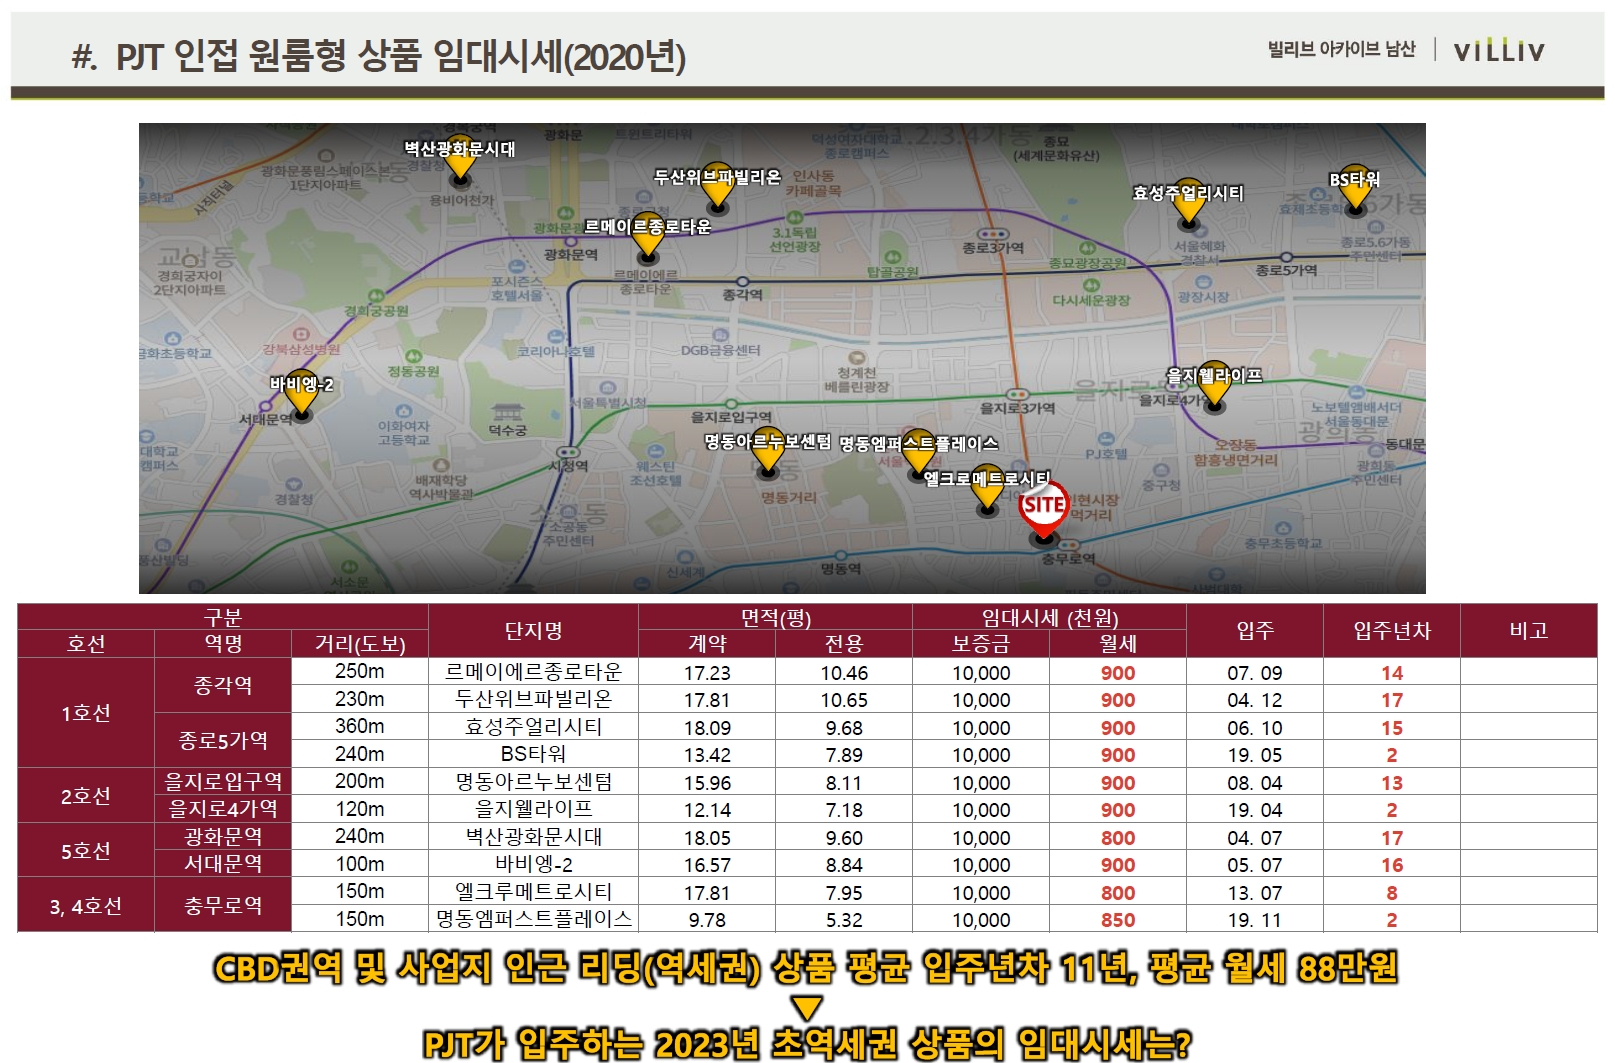
Task: Select the 단지명 column header
Action: [x=533, y=631]
